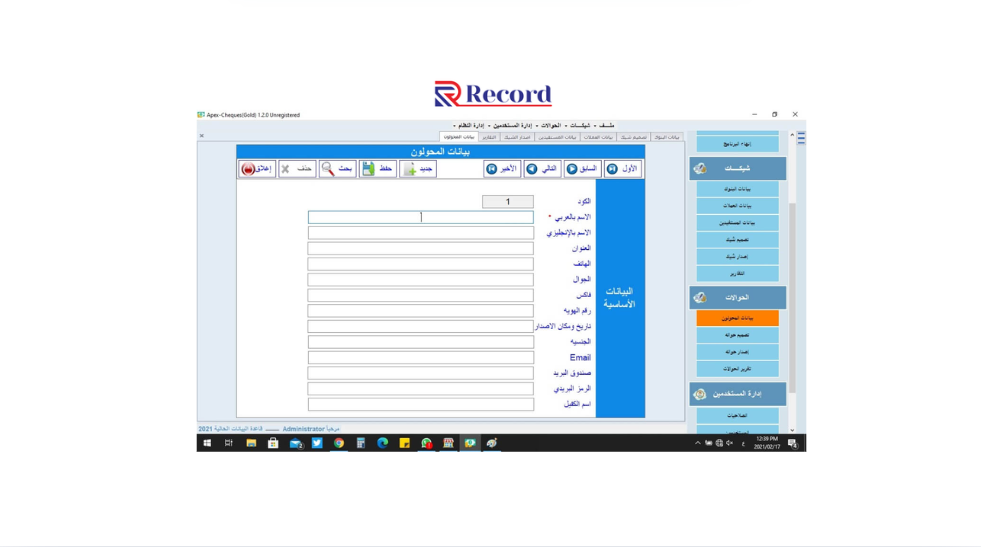Go to next record (التالي)
The height and width of the screenshot is (547, 981).
[x=542, y=169]
